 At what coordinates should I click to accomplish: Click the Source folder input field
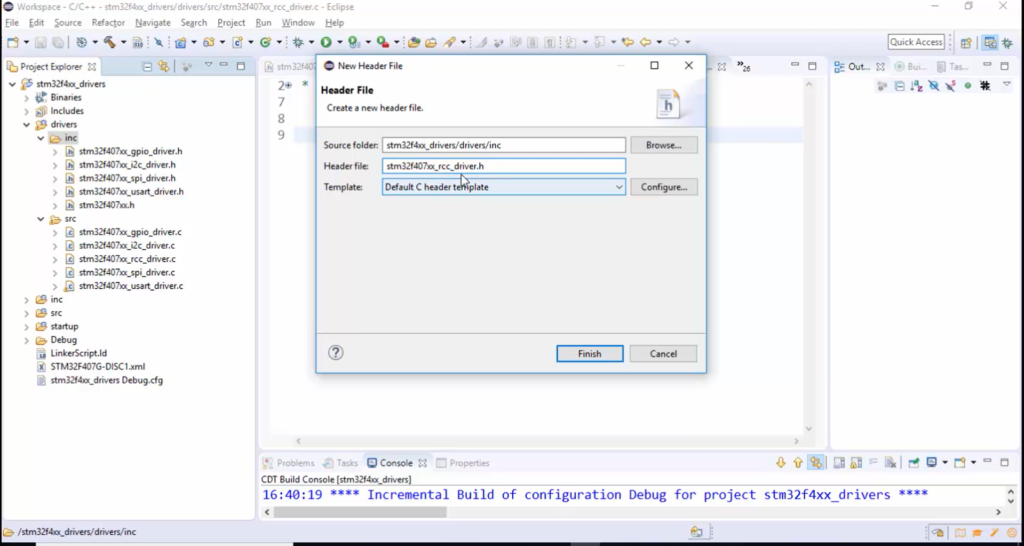pyautogui.click(x=504, y=145)
